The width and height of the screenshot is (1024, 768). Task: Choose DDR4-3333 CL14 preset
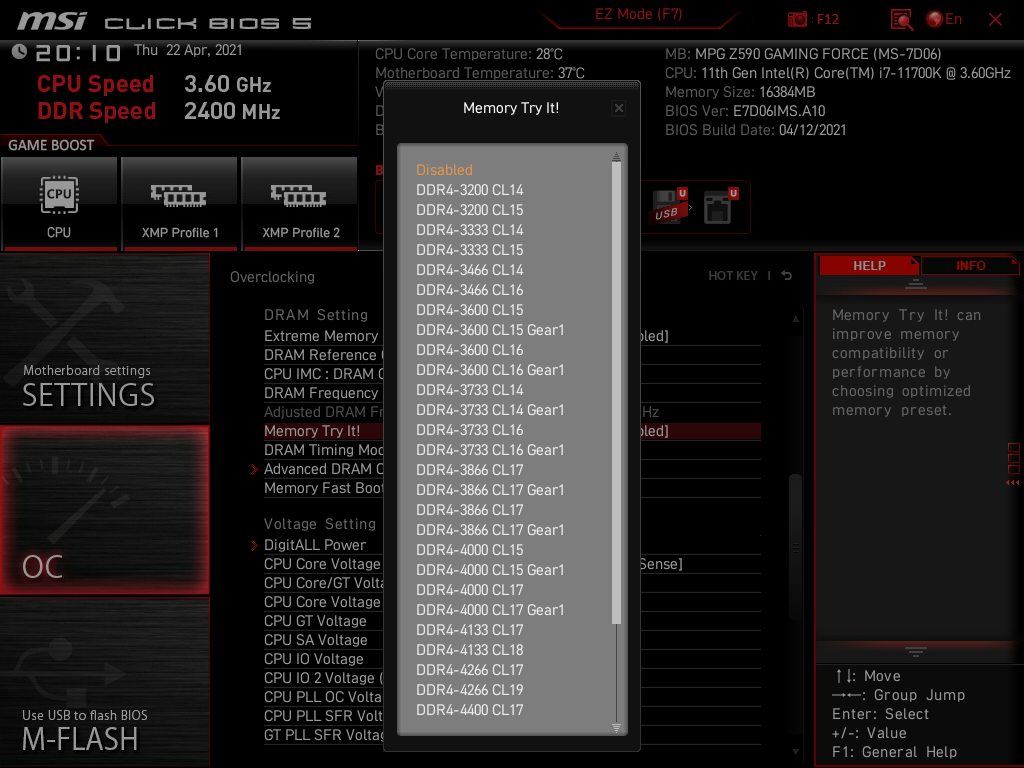coord(470,230)
